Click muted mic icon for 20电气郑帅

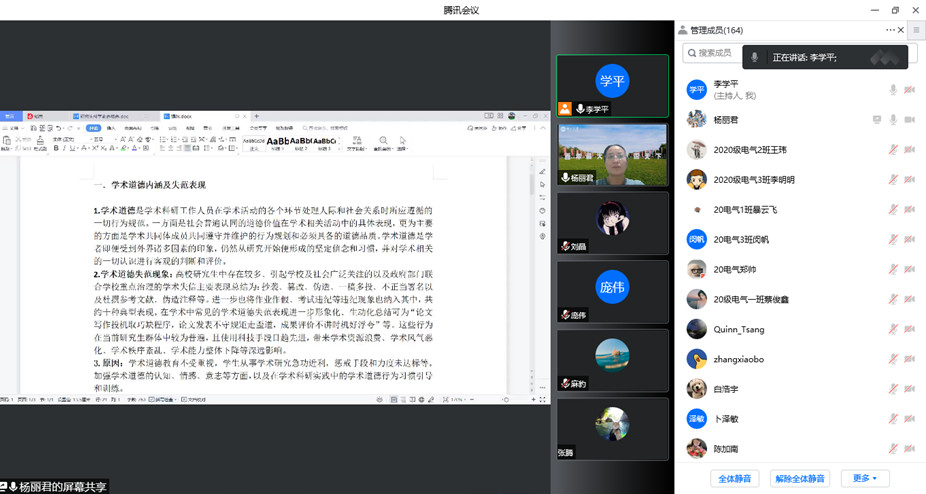[893, 270]
